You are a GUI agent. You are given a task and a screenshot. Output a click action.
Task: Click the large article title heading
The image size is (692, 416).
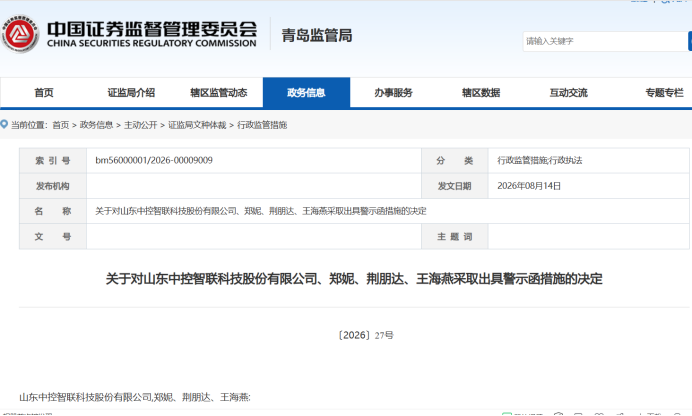coord(354,279)
